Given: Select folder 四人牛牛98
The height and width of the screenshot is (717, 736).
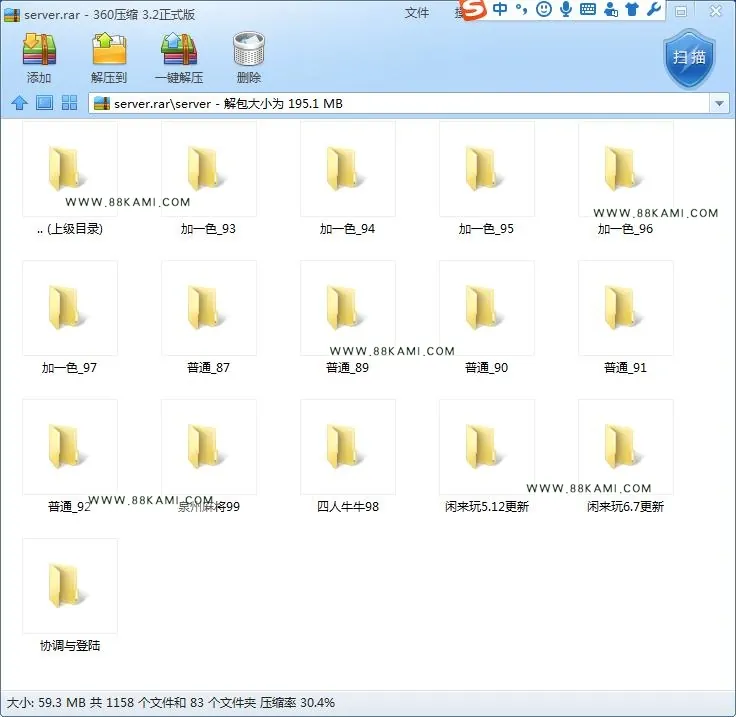Looking at the screenshot, I should 347,457.
